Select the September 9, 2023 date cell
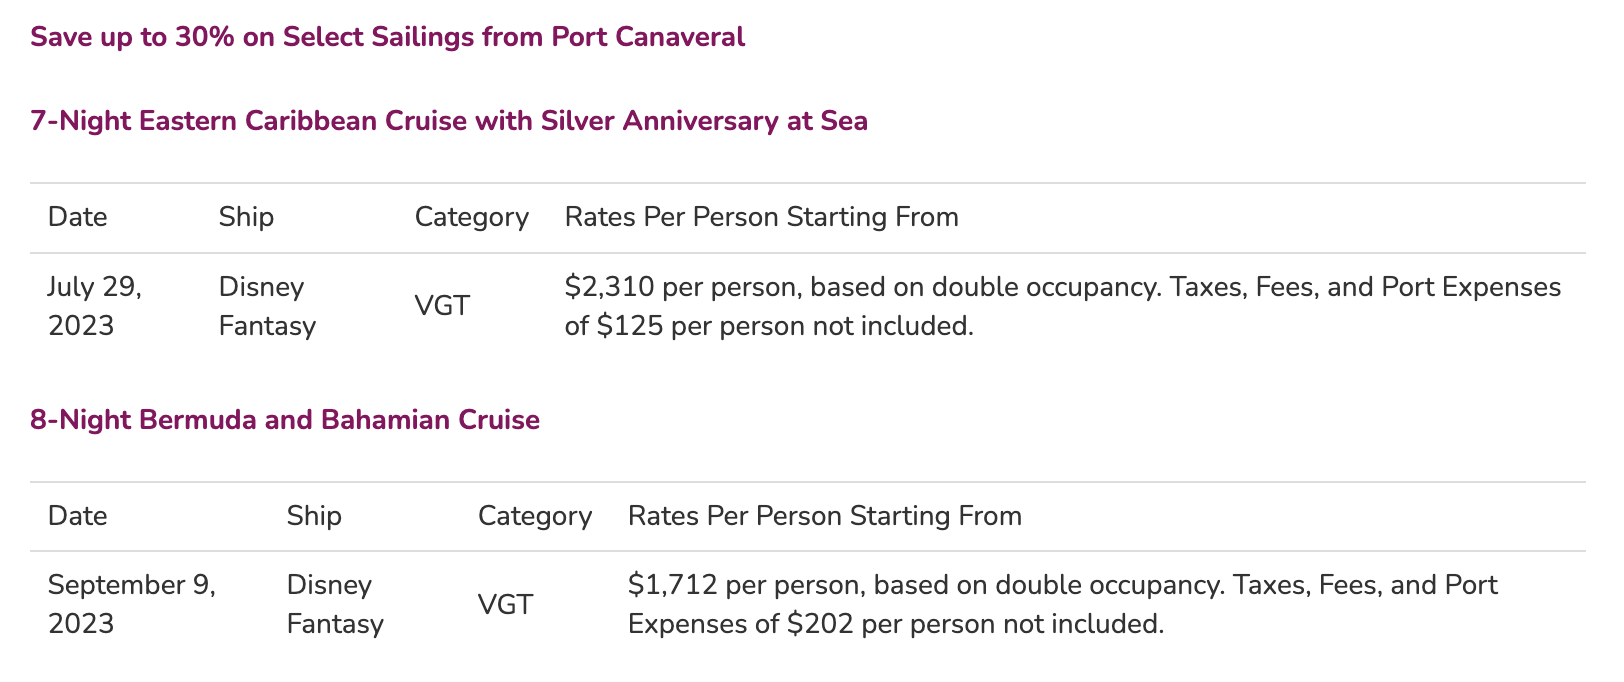This screenshot has height=682, width=1624. pyautogui.click(x=132, y=604)
